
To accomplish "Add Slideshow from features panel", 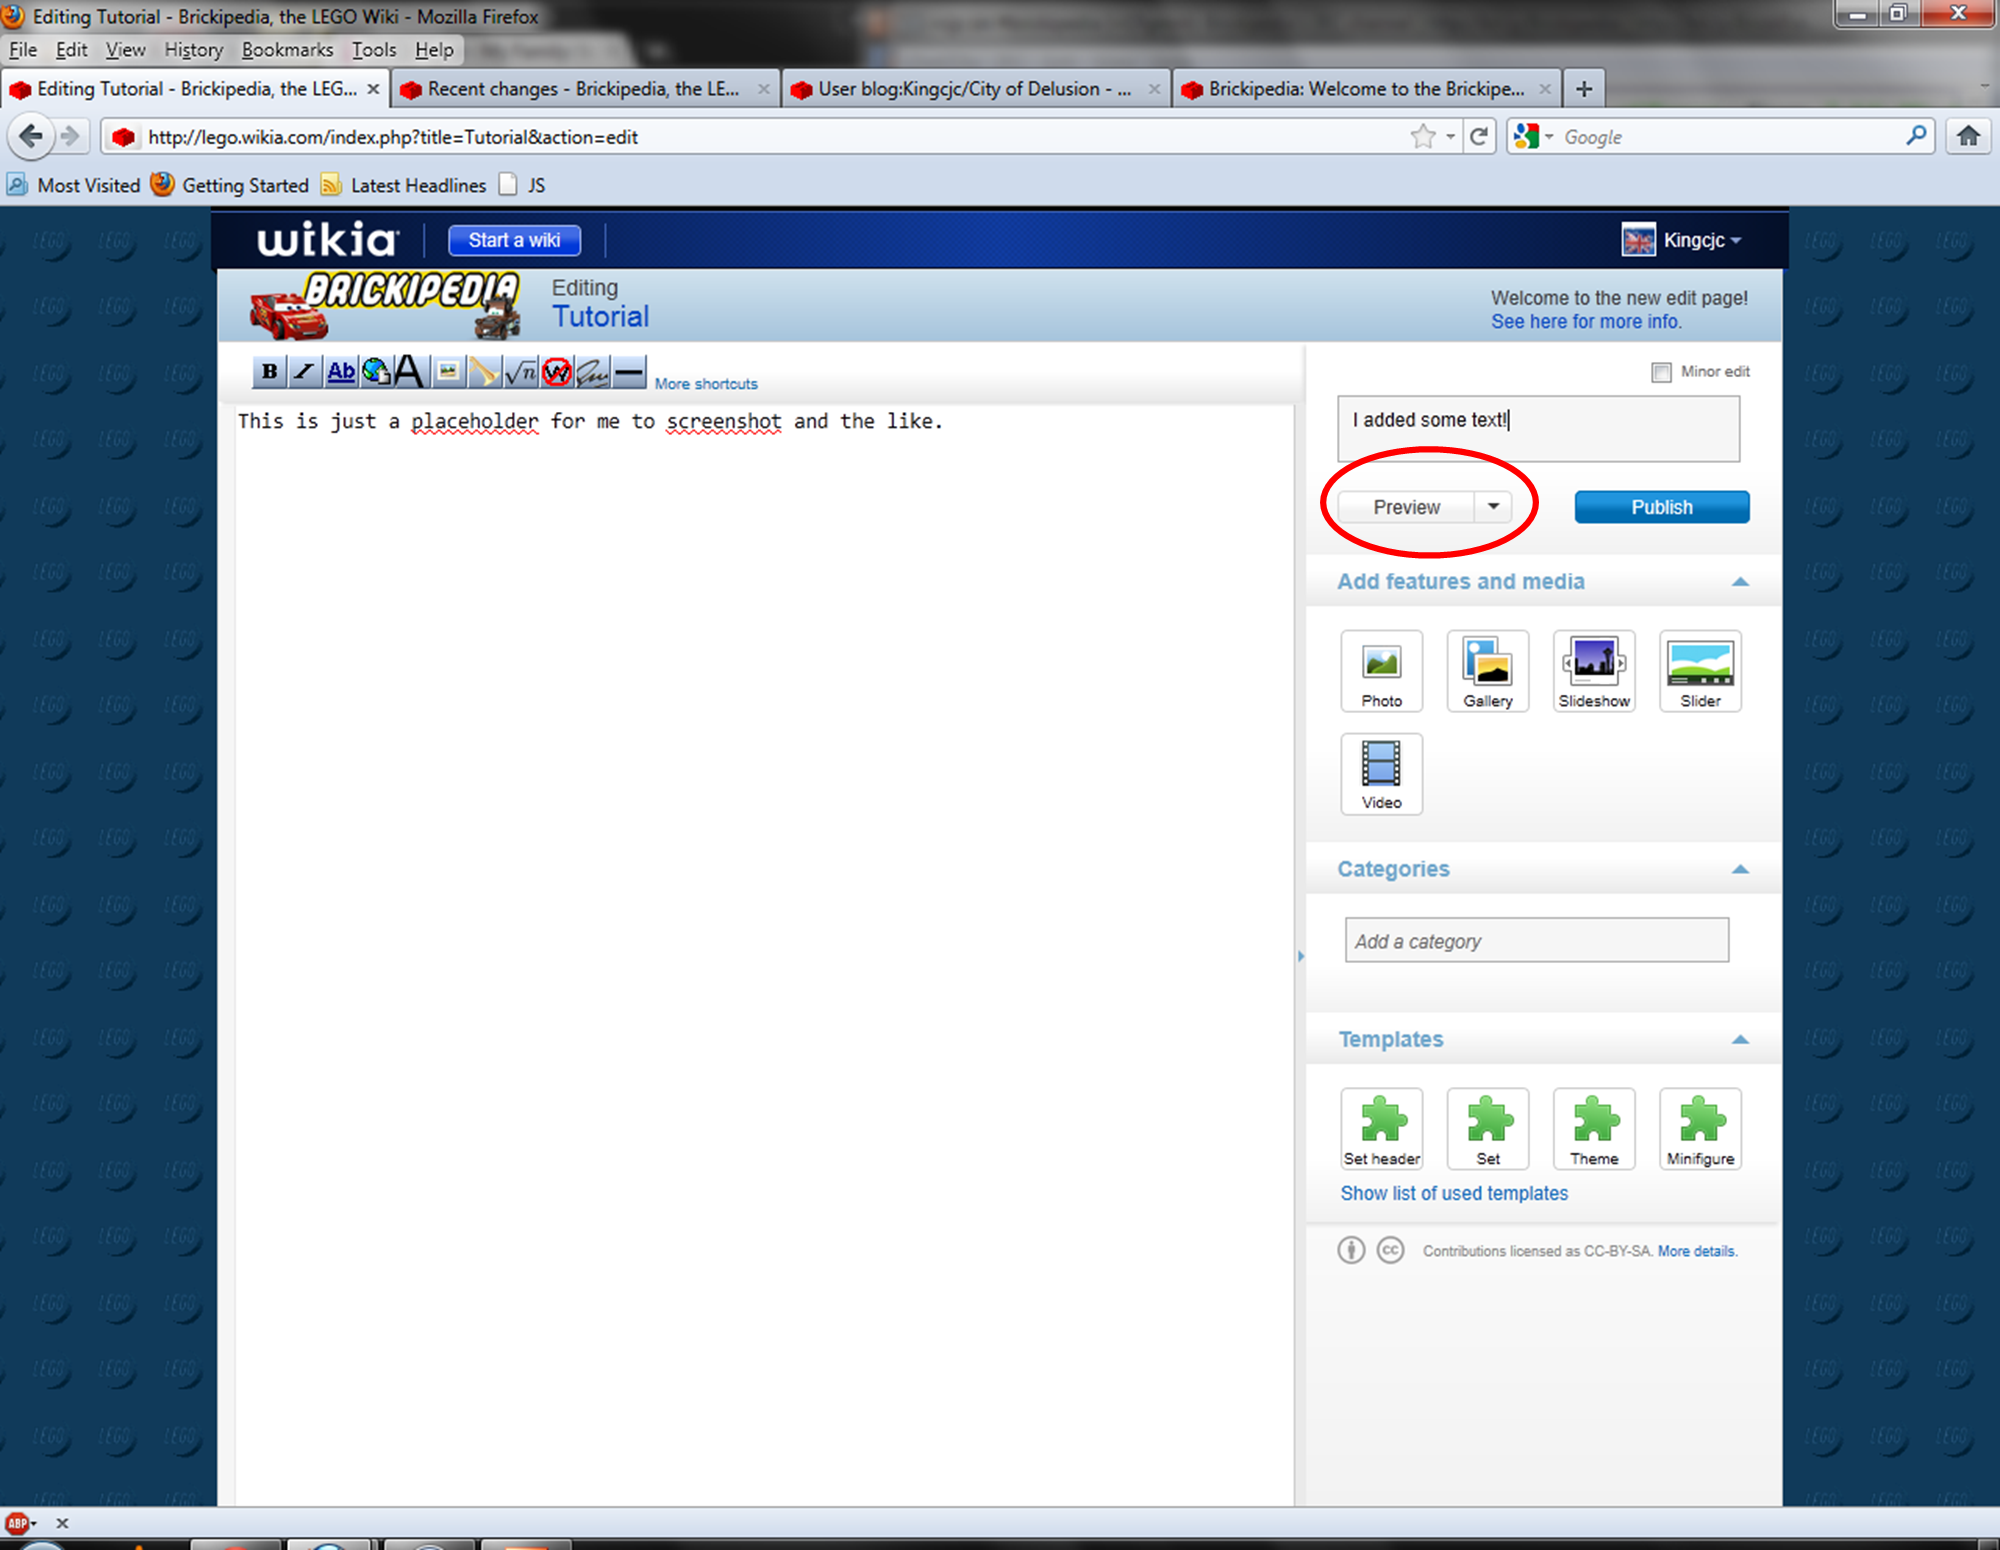I will tap(1593, 671).
